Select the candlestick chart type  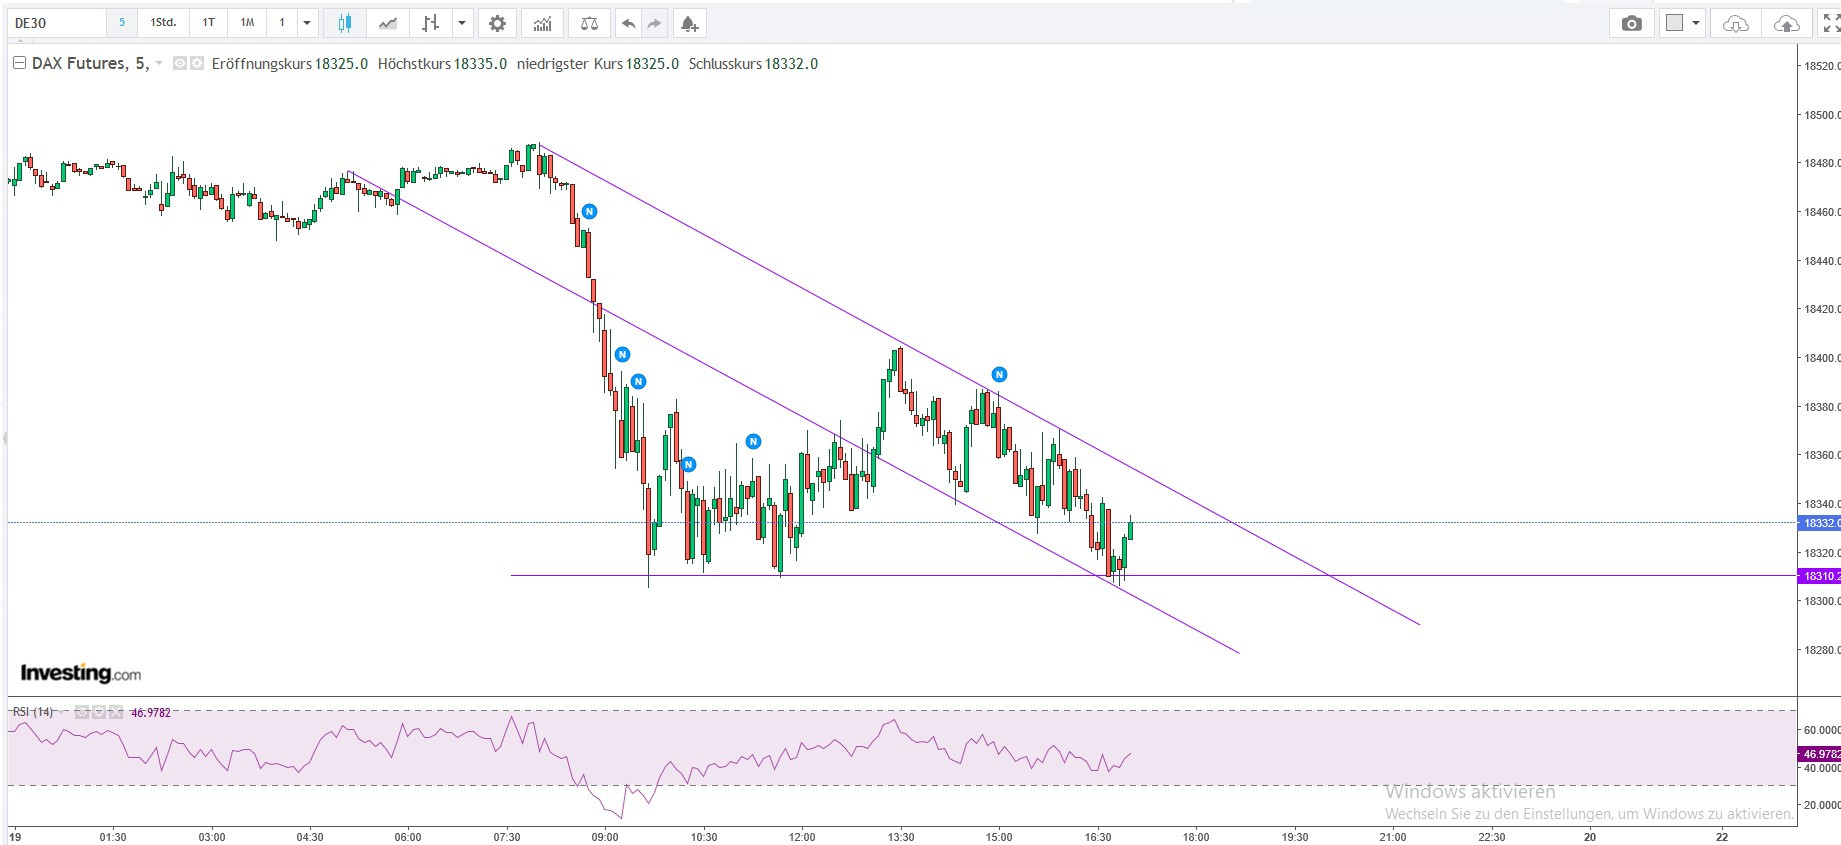(x=345, y=23)
